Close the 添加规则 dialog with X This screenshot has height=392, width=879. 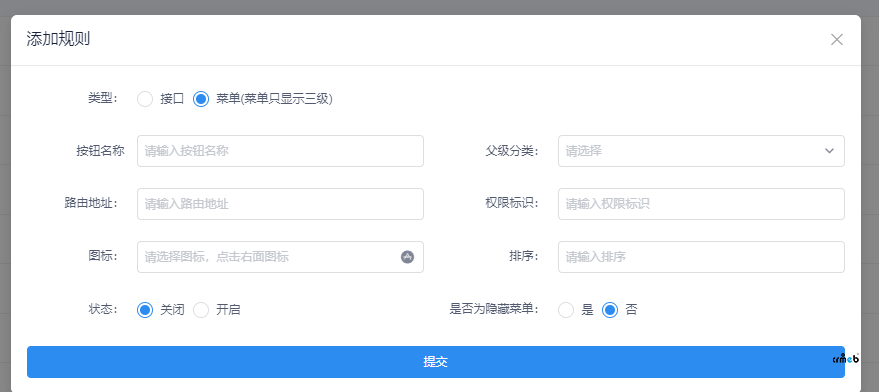click(x=836, y=39)
